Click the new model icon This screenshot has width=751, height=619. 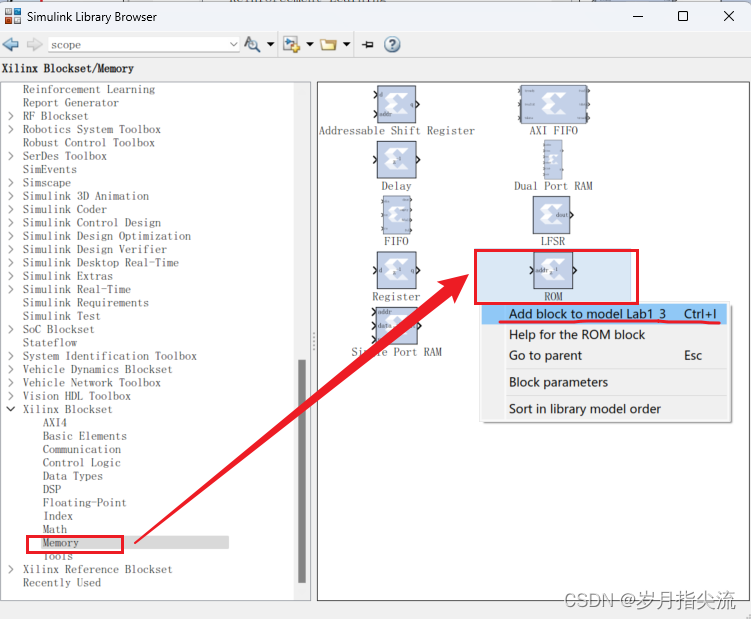pyautogui.click(x=291, y=45)
